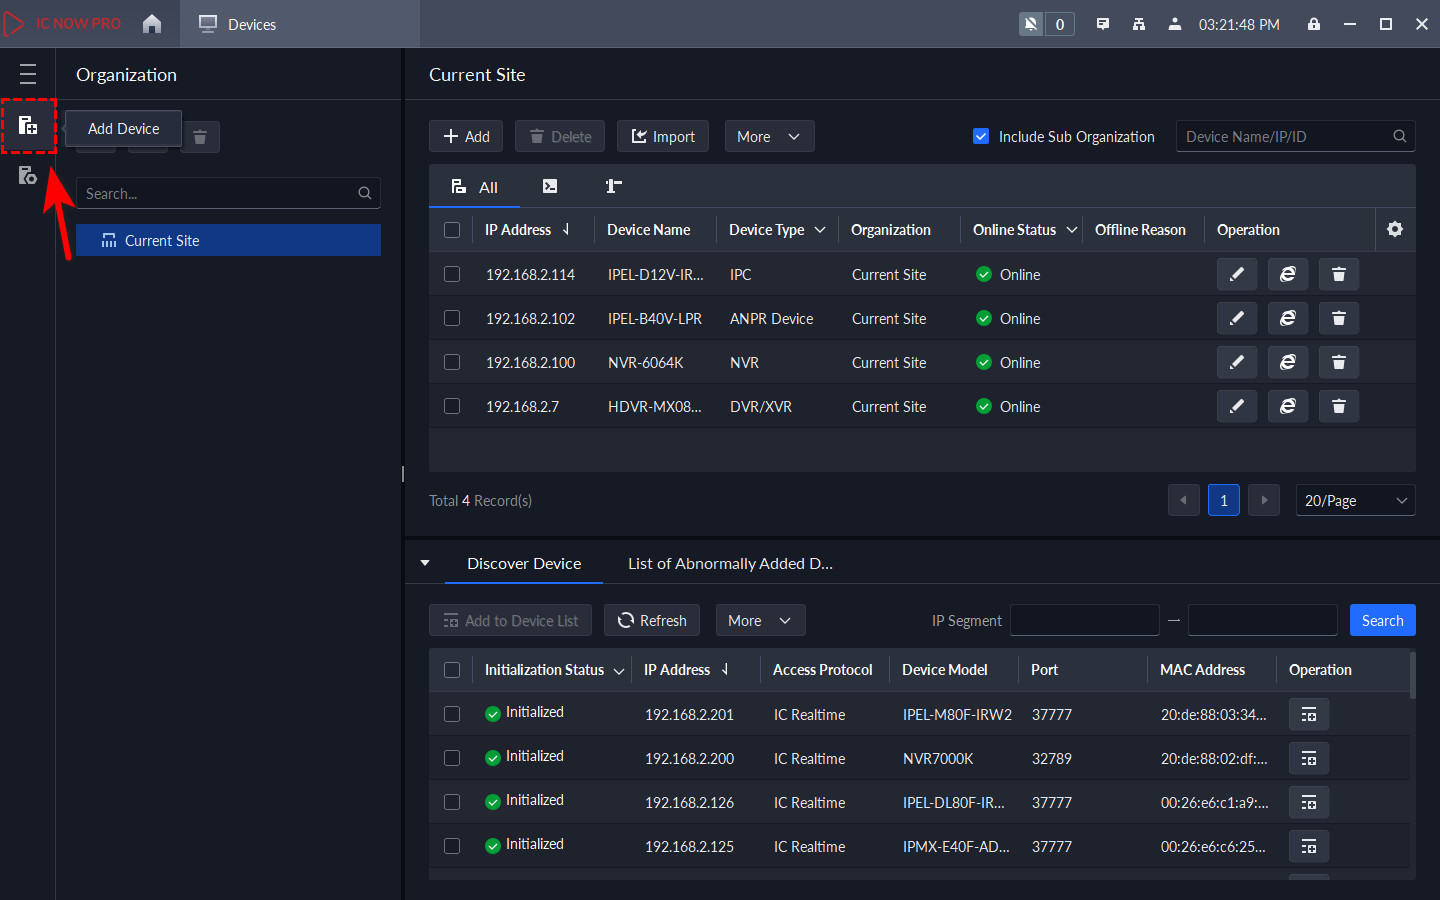Open web page icon for NVR-6064K
This screenshot has width=1440, height=900.
point(1287,362)
